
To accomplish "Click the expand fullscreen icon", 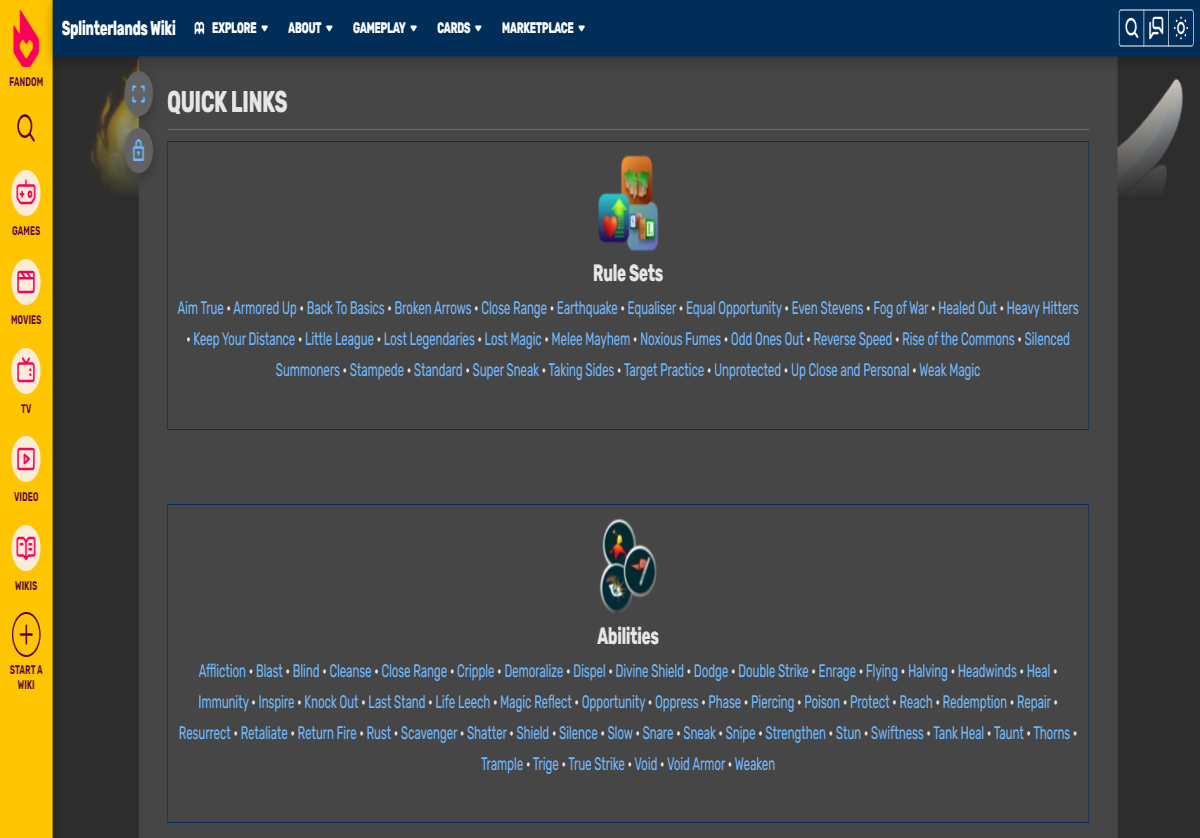I will 138,95.
